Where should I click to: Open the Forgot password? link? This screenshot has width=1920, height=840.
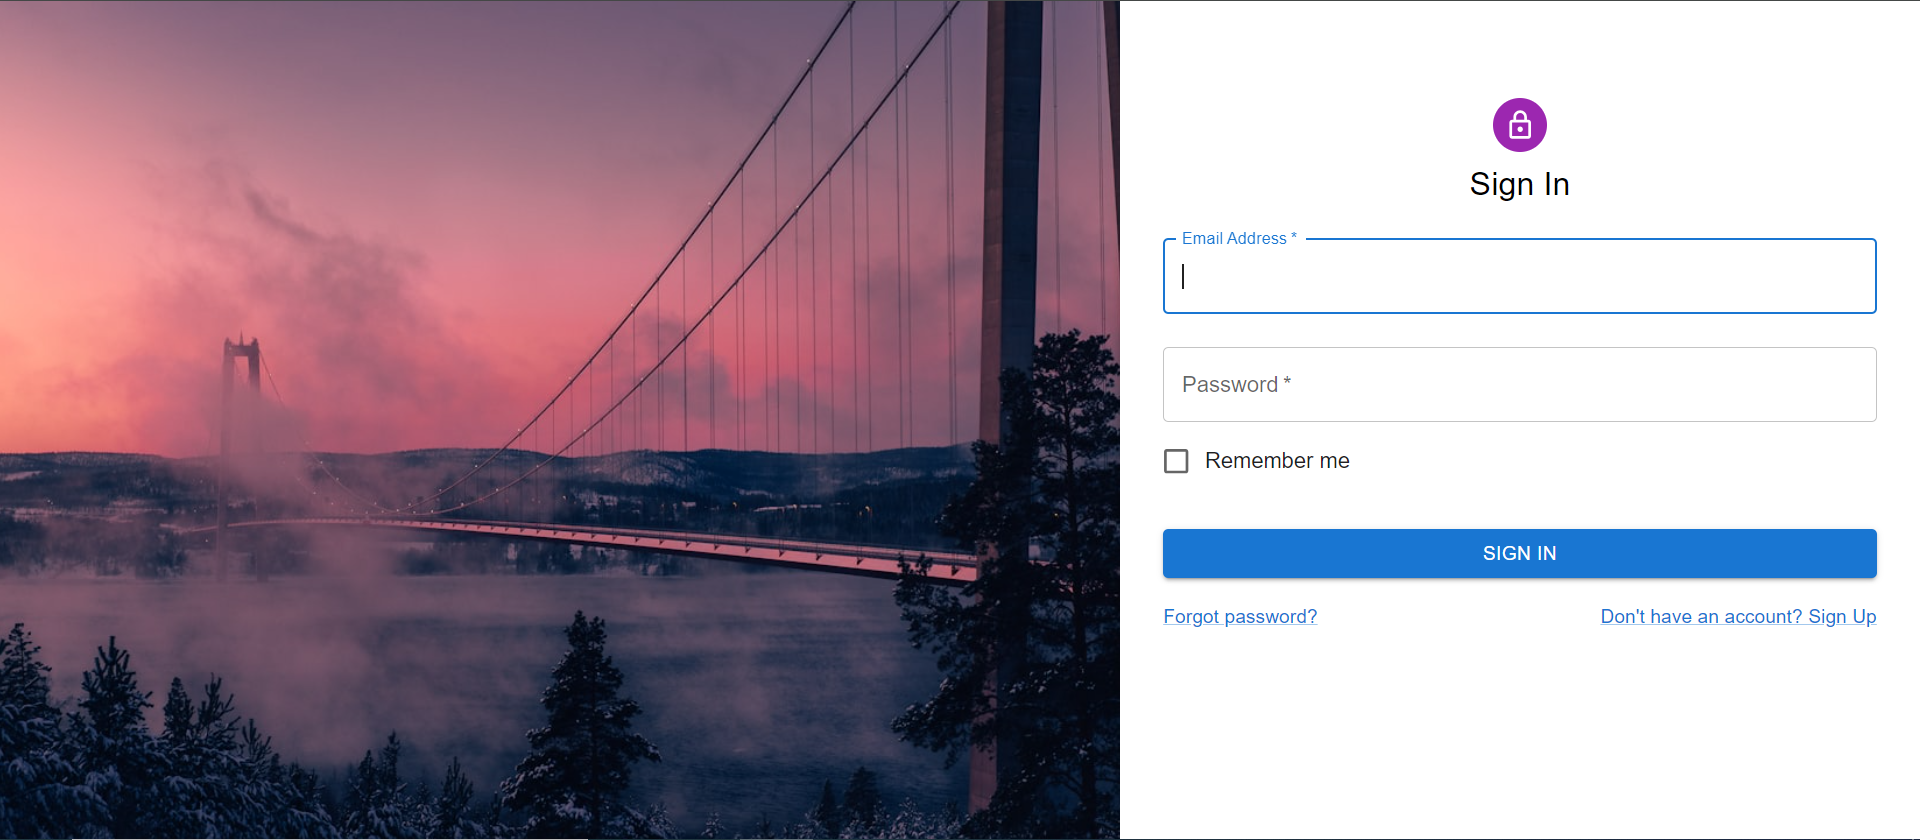click(1240, 617)
